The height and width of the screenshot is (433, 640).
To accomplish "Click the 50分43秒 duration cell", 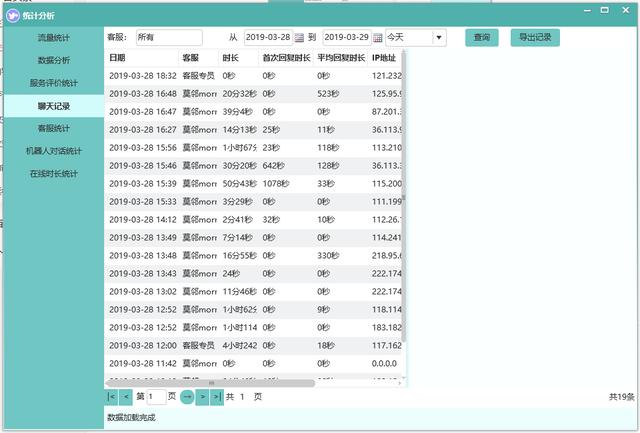I will click(239, 184).
